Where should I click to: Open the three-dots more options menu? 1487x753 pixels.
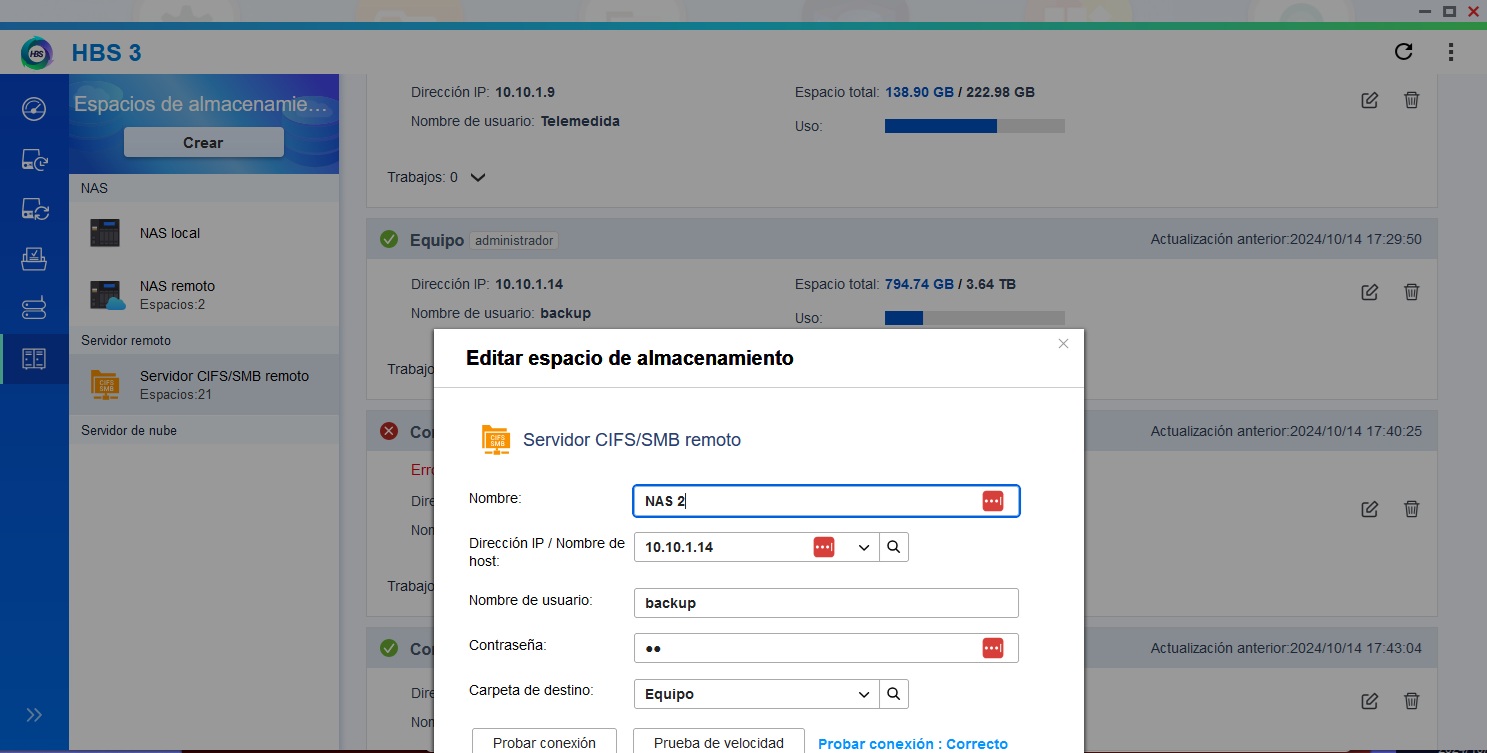pos(1451,52)
